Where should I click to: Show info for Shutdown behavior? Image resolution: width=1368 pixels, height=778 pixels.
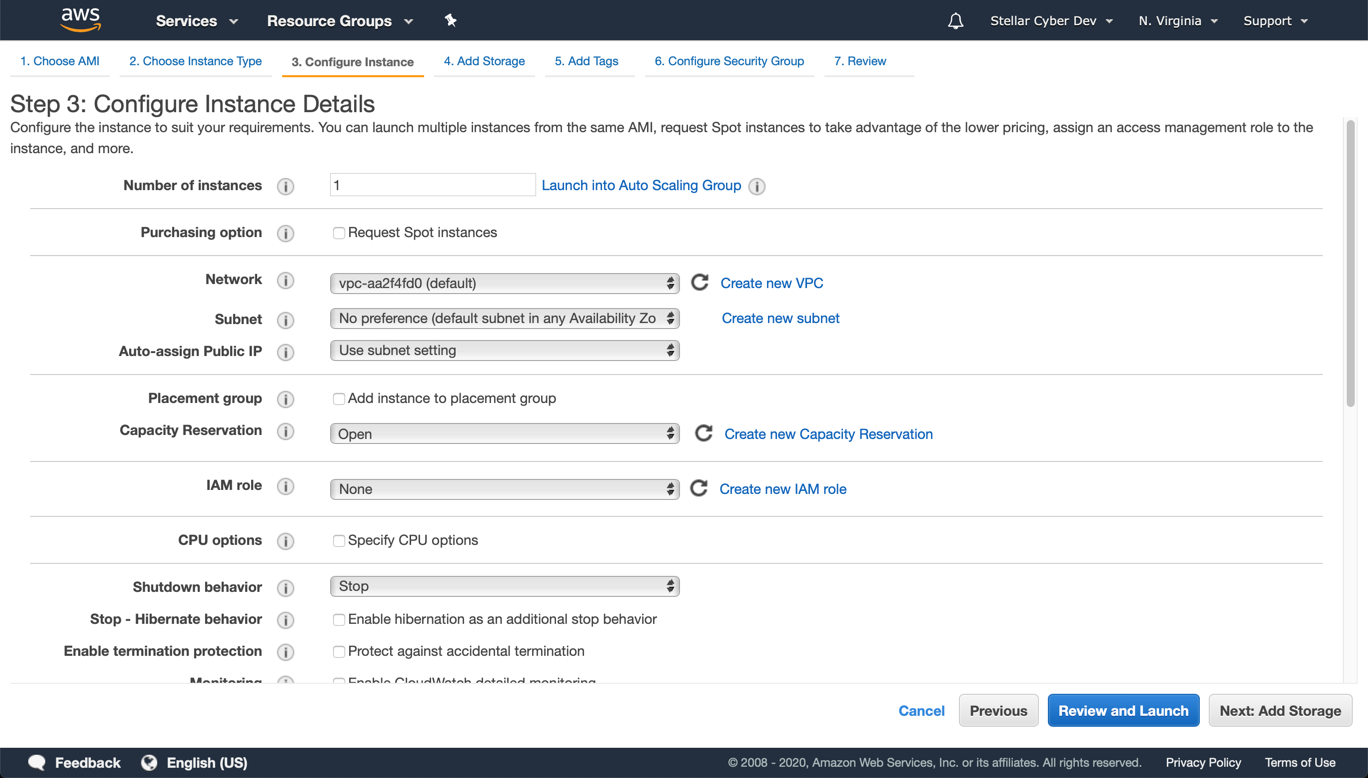[286, 588]
